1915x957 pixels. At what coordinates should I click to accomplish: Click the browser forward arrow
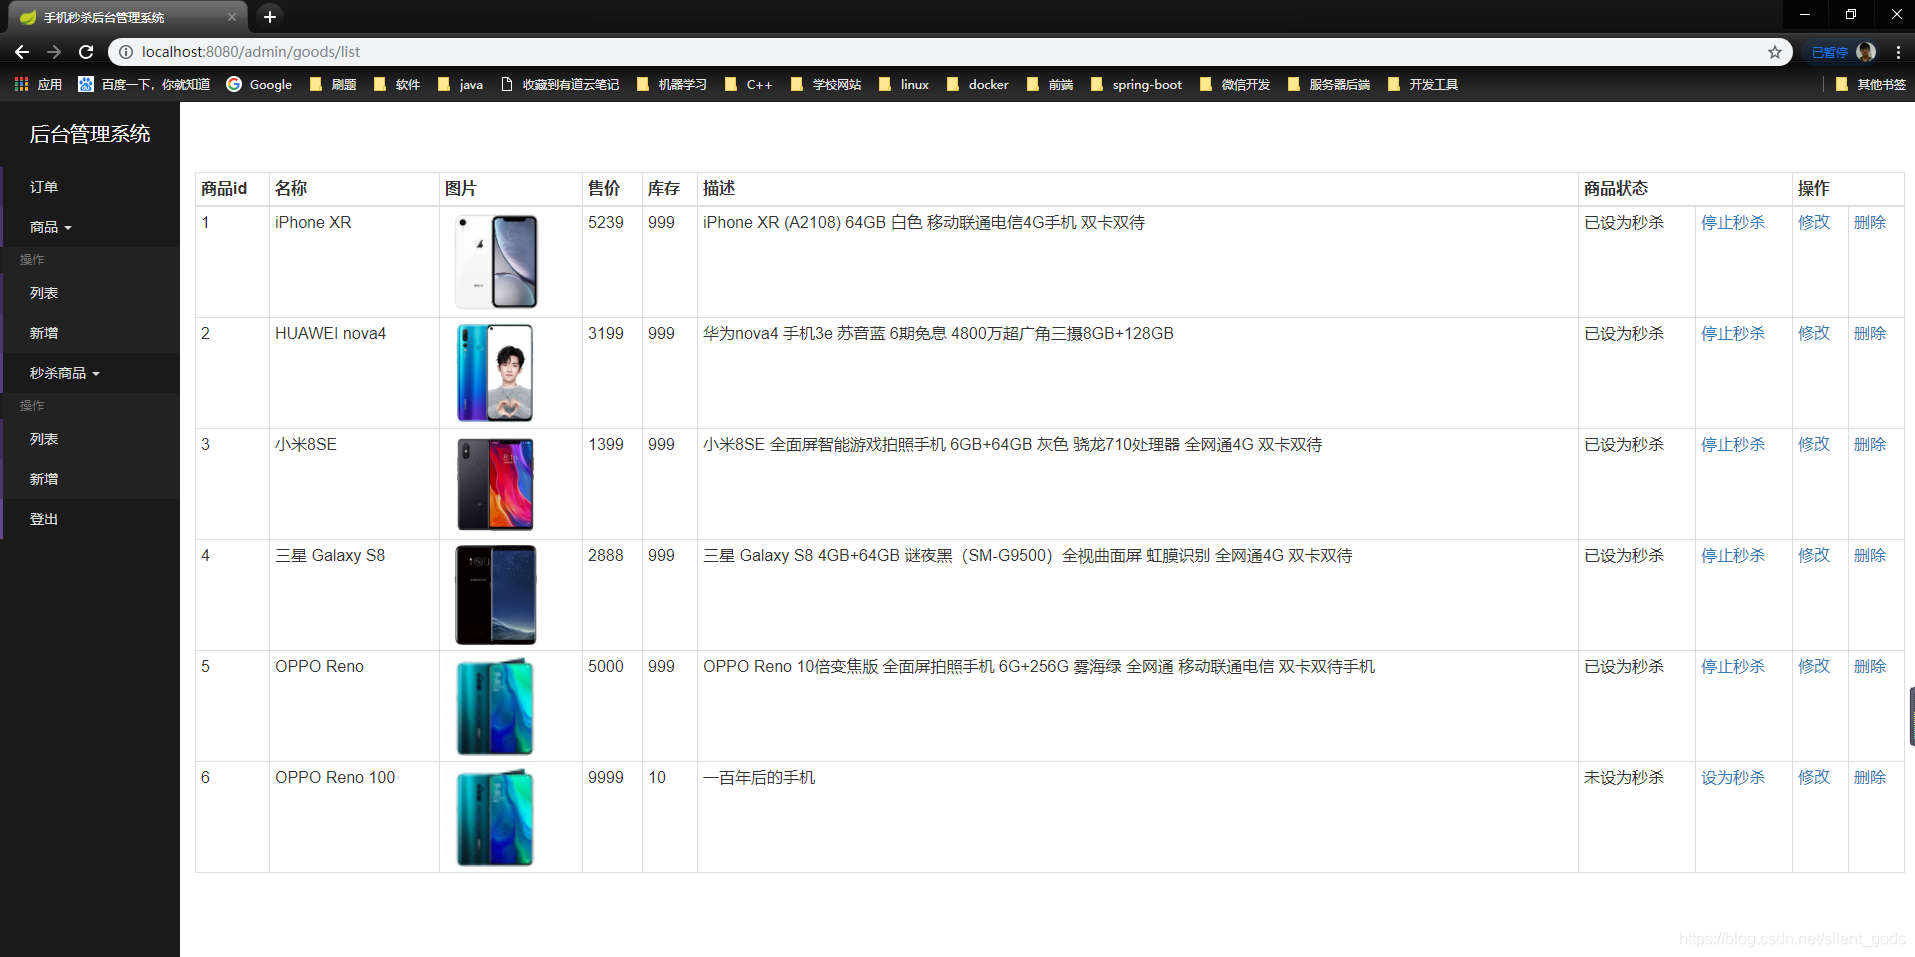(54, 52)
